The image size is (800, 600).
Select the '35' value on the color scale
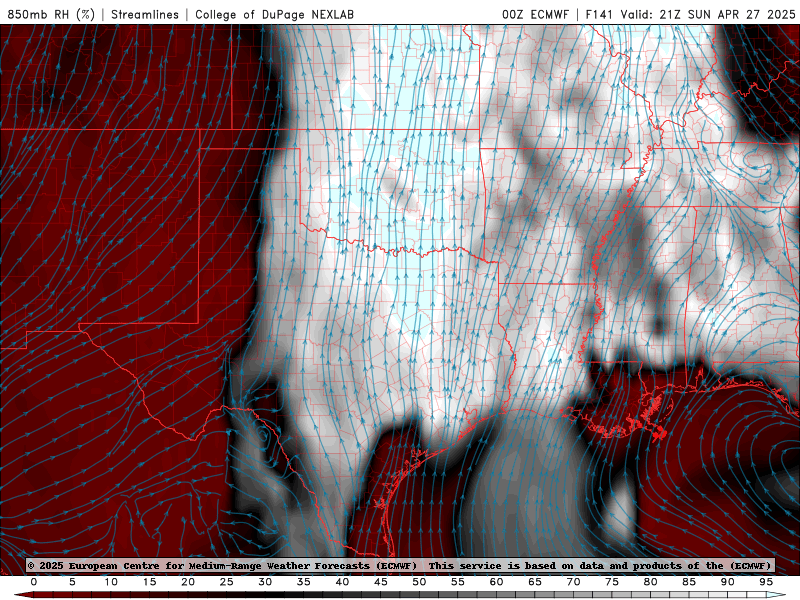(x=304, y=582)
